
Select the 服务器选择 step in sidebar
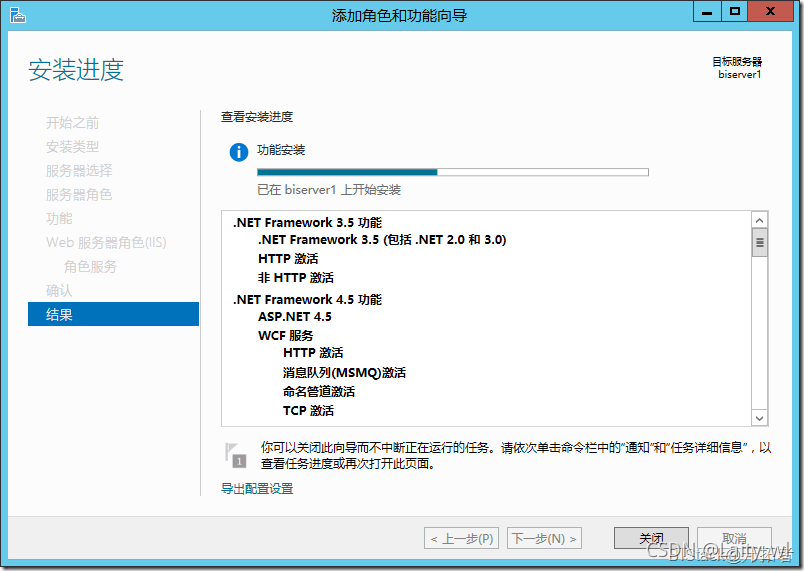point(78,171)
